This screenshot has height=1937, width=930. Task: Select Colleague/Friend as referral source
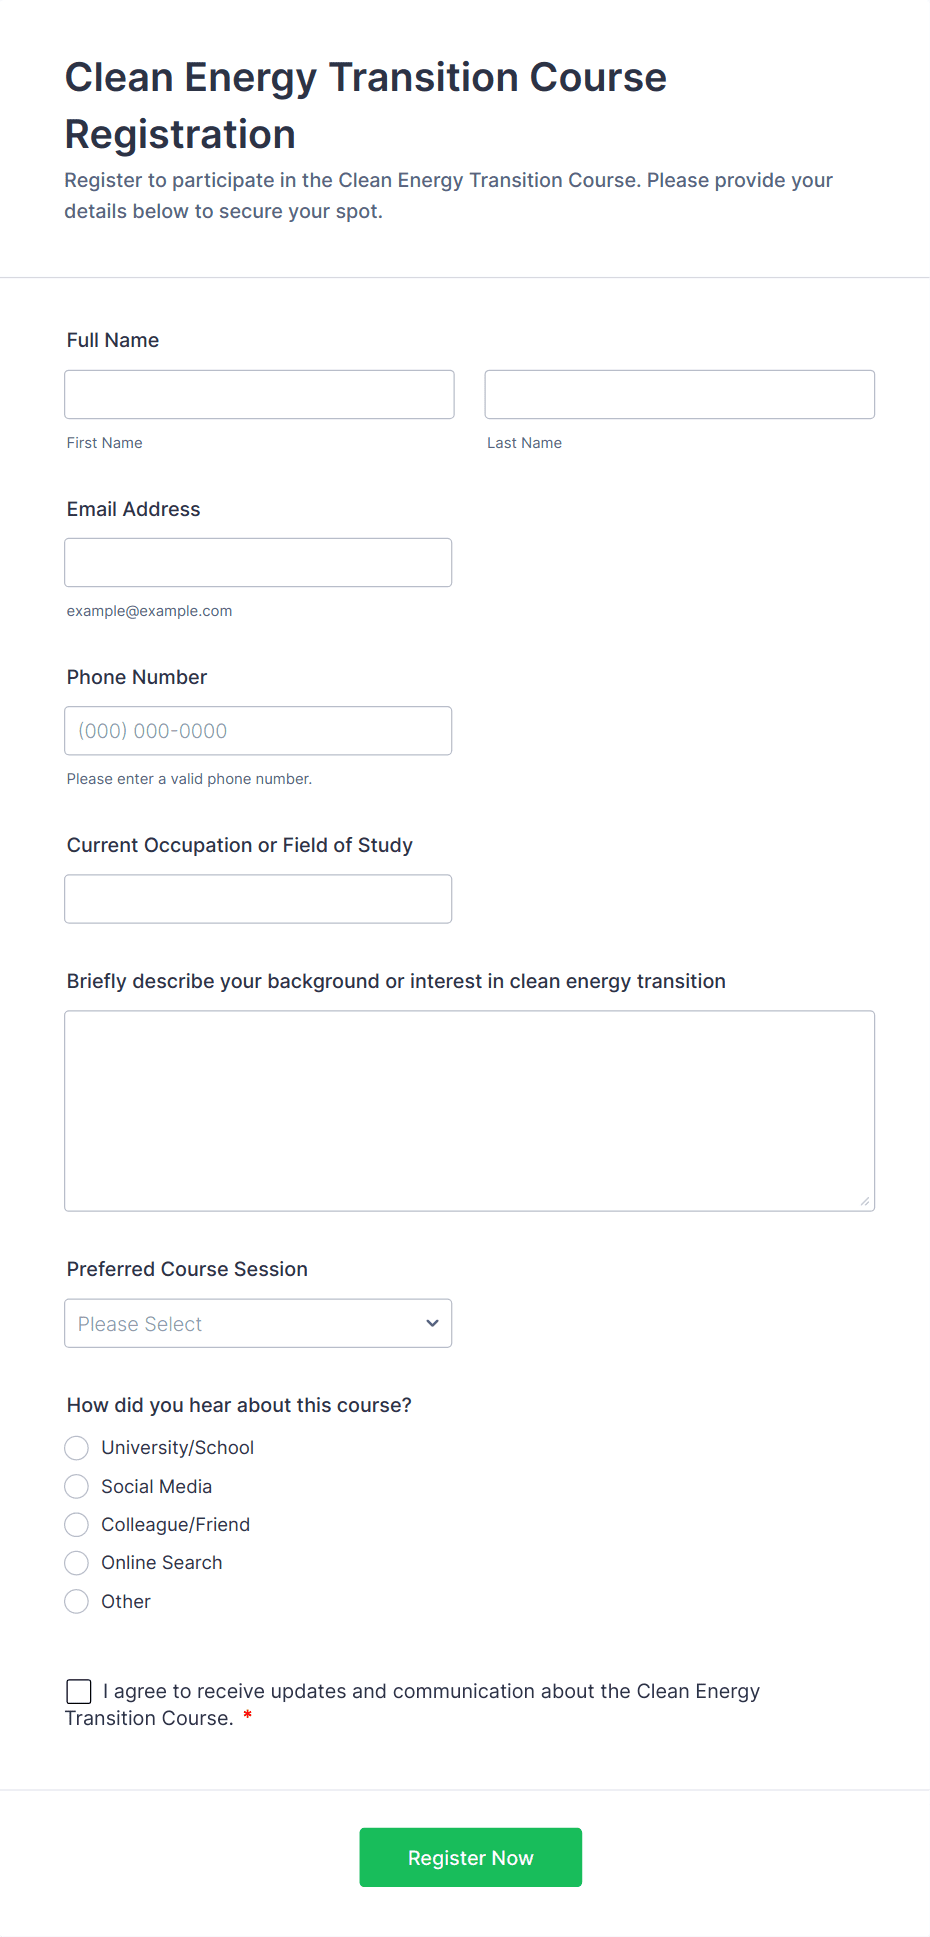coord(77,1525)
